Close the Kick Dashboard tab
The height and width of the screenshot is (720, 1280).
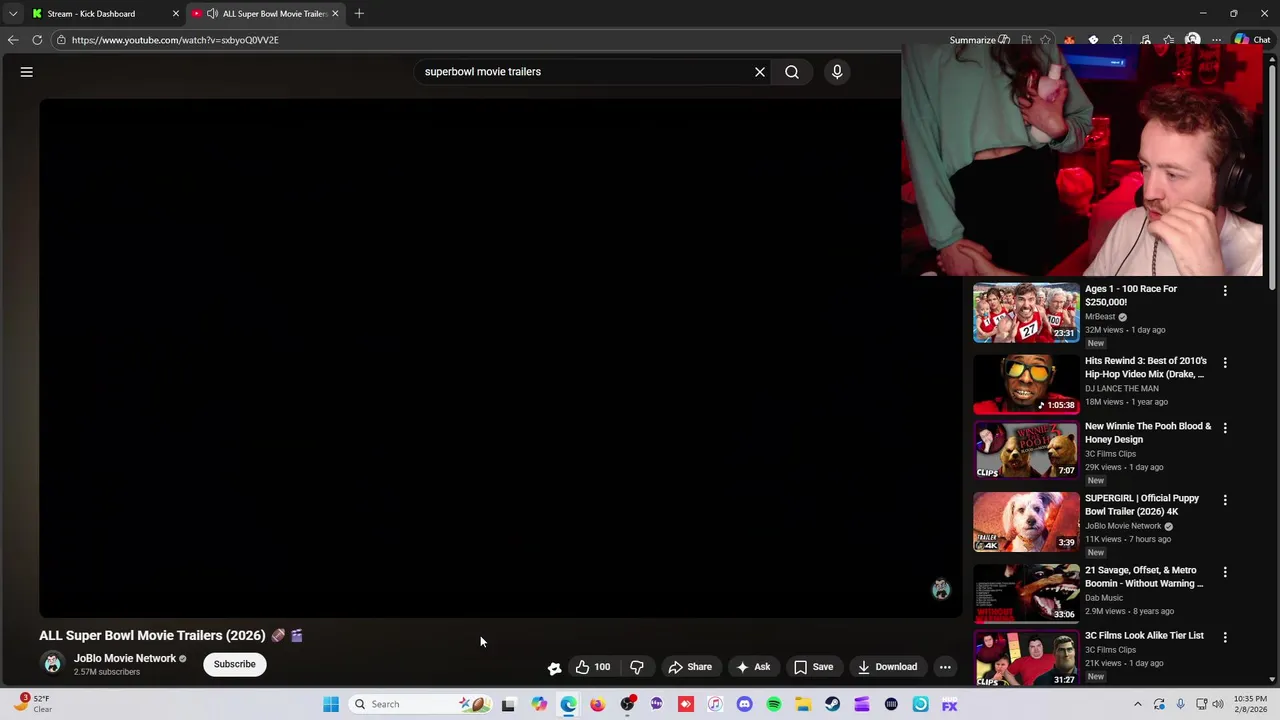(x=176, y=14)
